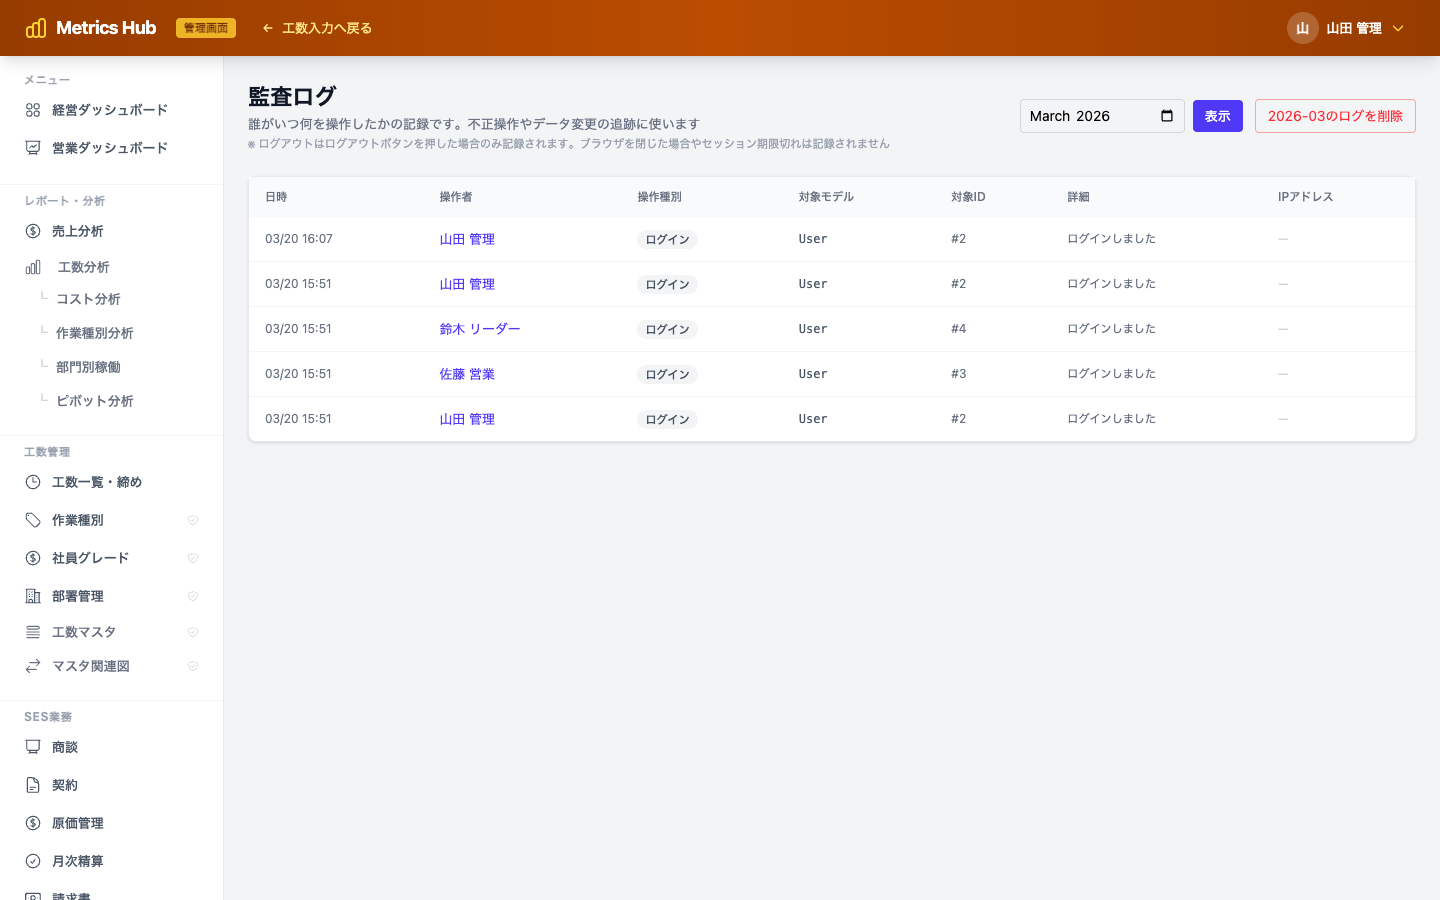This screenshot has width=1440, height=900.
Task: Click the shield badge next to 工数マスタ
Action: point(193,632)
